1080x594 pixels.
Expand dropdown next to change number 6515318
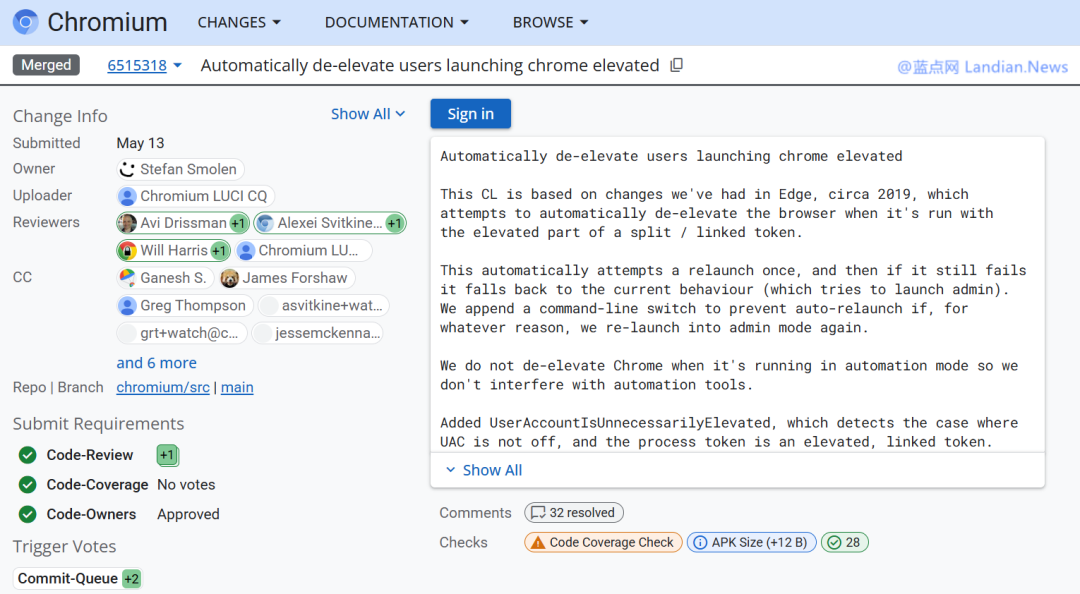178,65
